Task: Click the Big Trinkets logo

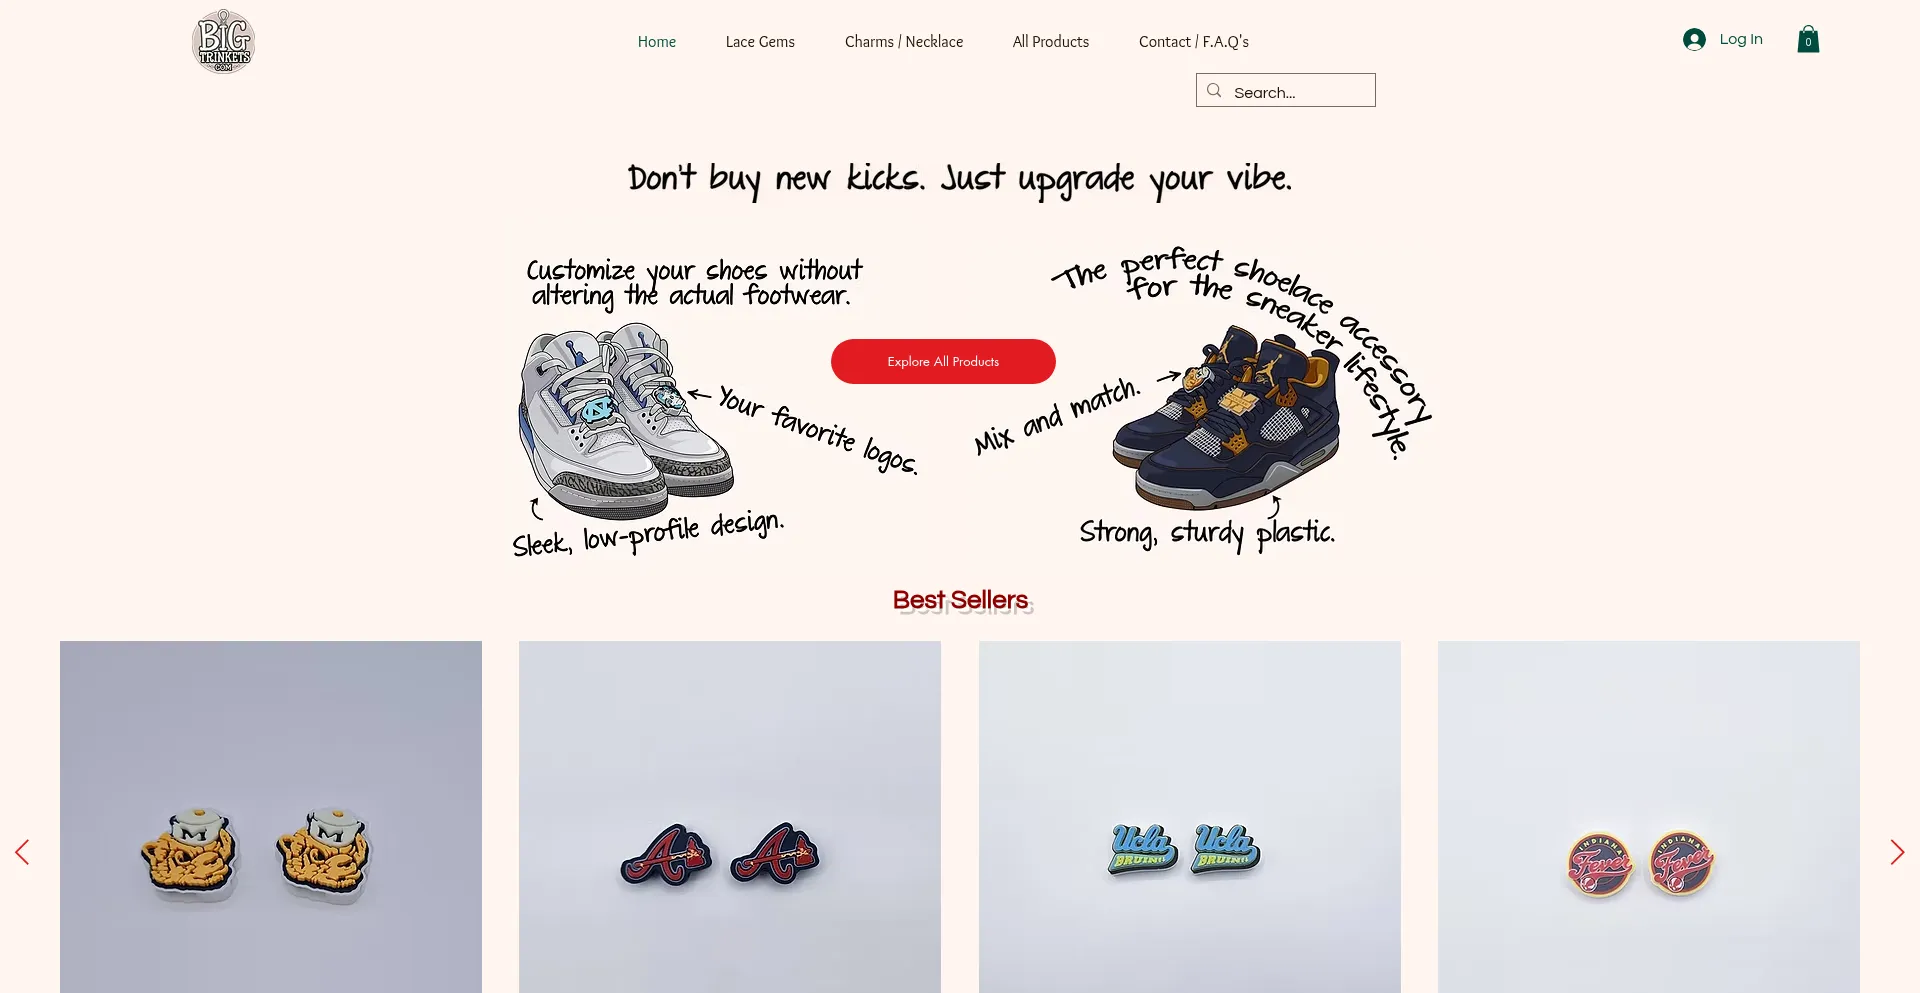Action: pyautogui.click(x=224, y=41)
